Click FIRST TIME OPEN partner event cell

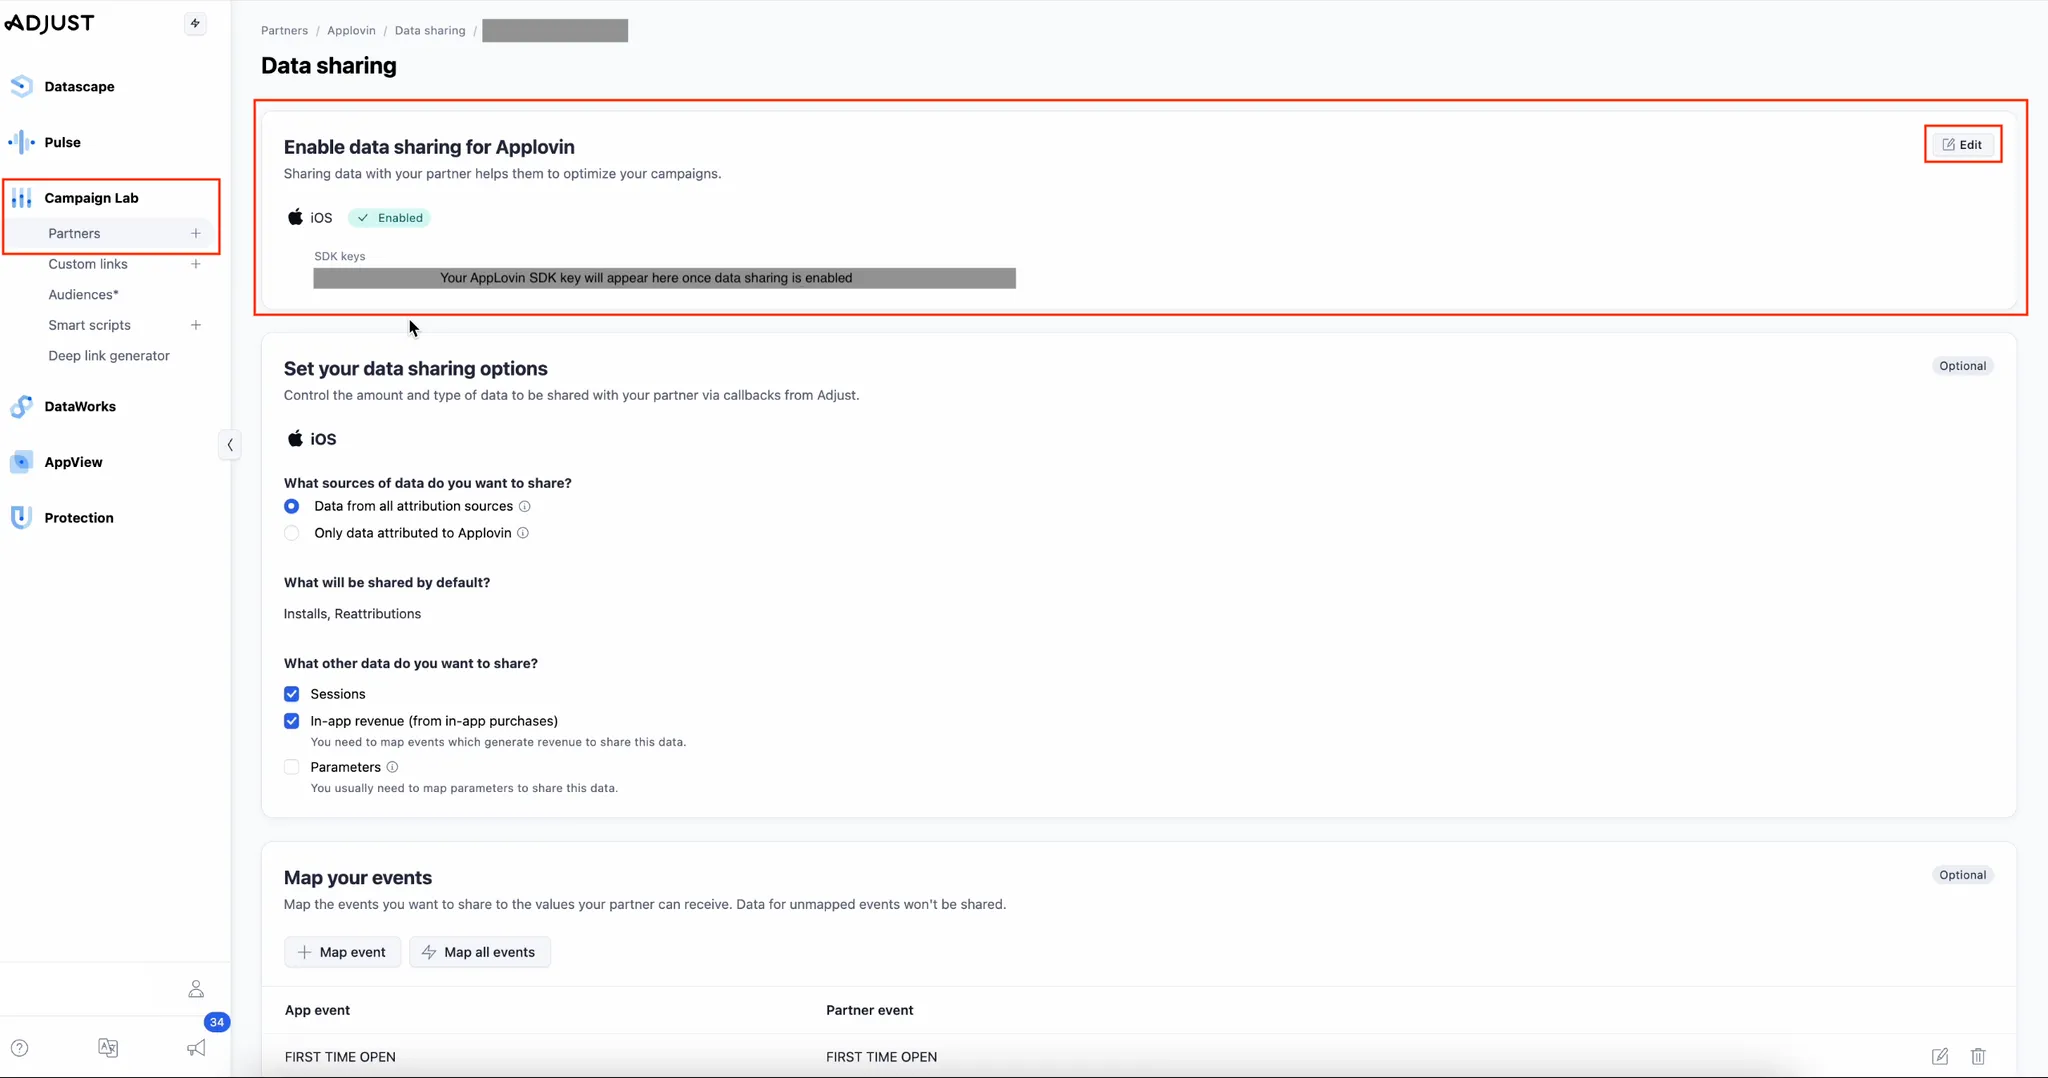tap(881, 1057)
